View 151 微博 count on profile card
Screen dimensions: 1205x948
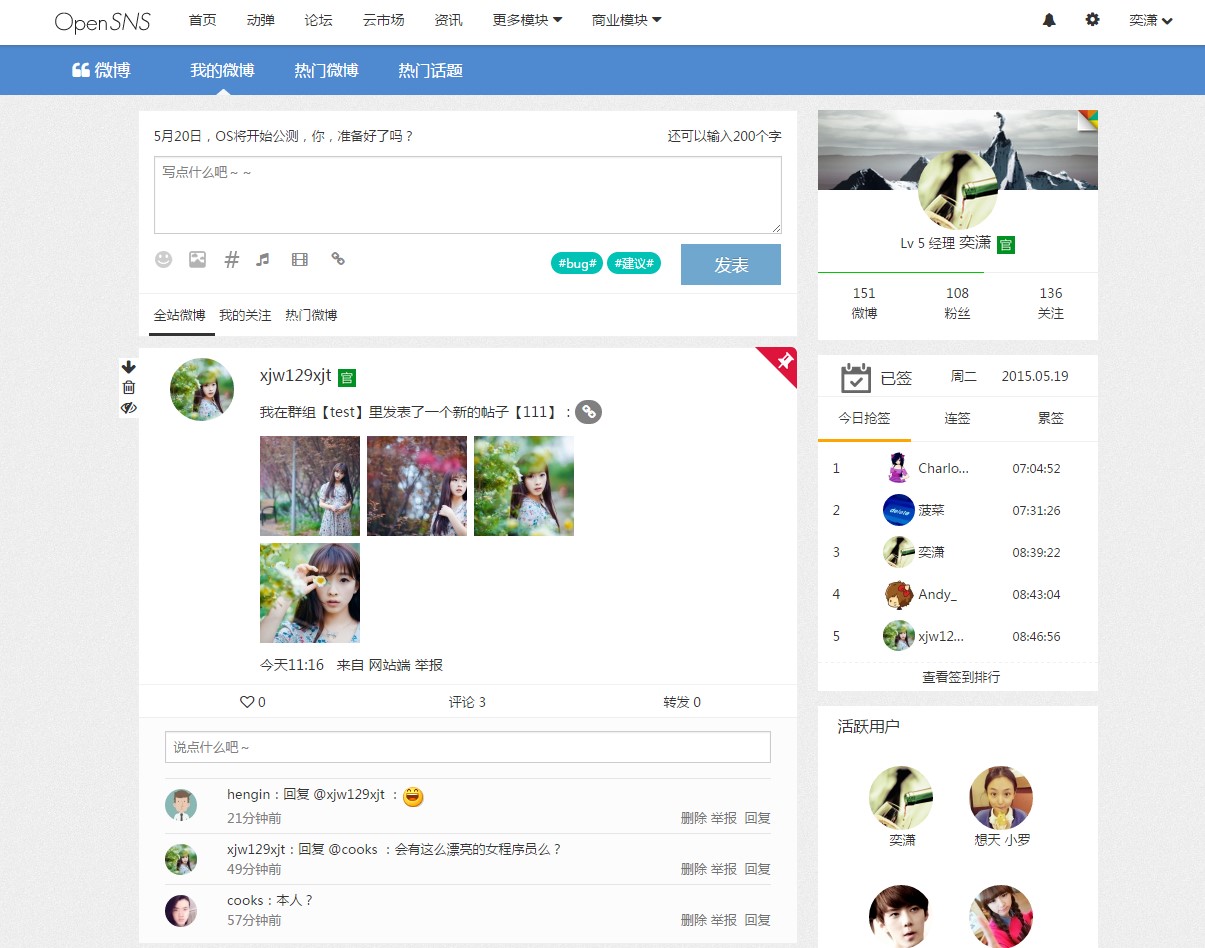point(864,303)
